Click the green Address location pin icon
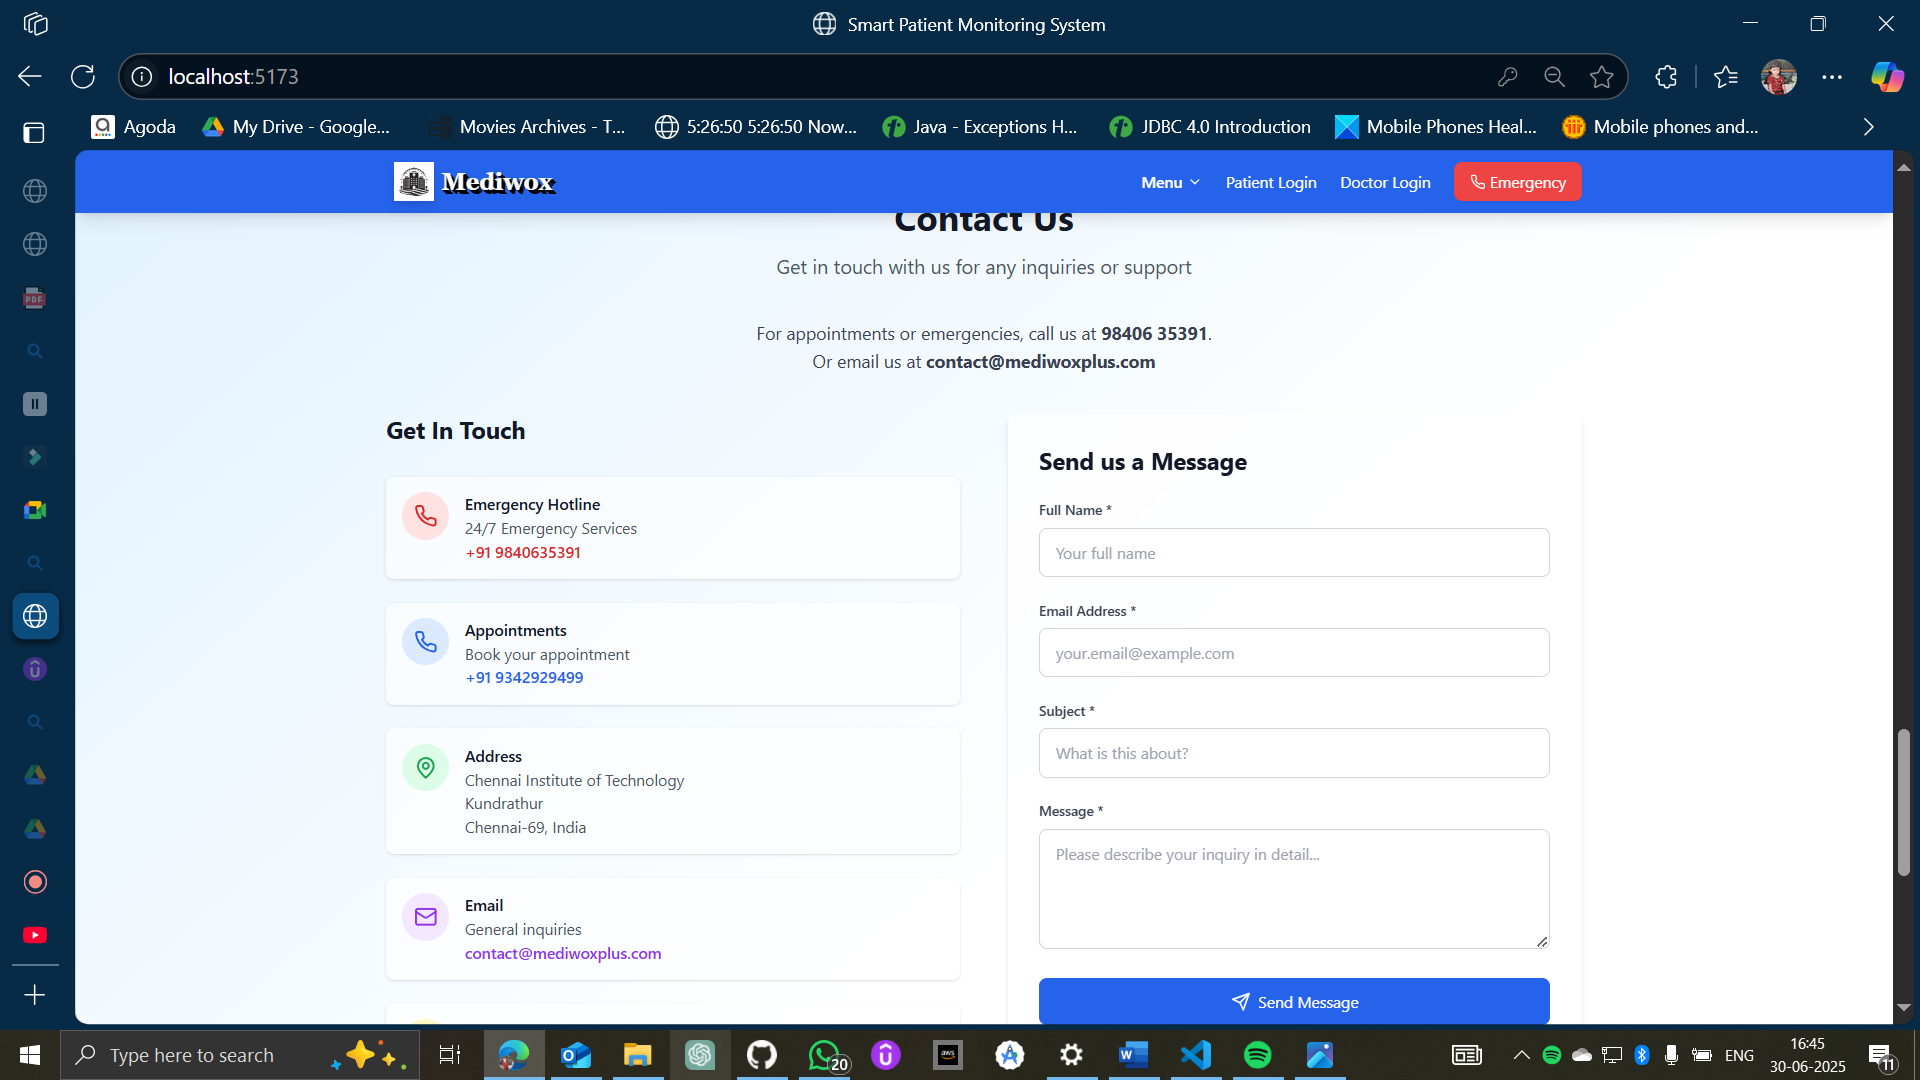Viewport: 1920px width, 1080px height. 425,767
